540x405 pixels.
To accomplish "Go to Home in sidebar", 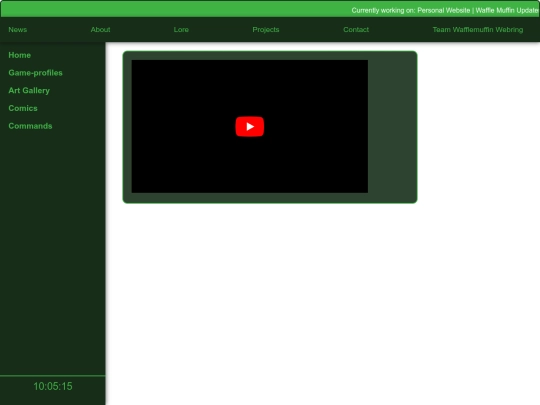I will coord(20,55).
